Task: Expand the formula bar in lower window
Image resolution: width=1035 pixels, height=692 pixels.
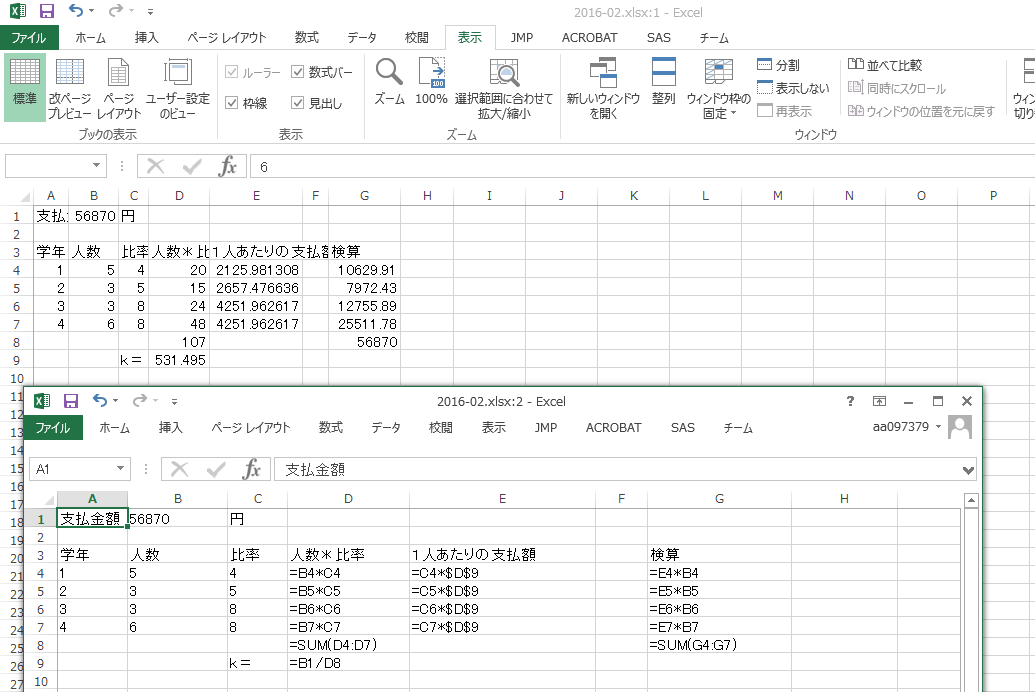Action: 967,469
